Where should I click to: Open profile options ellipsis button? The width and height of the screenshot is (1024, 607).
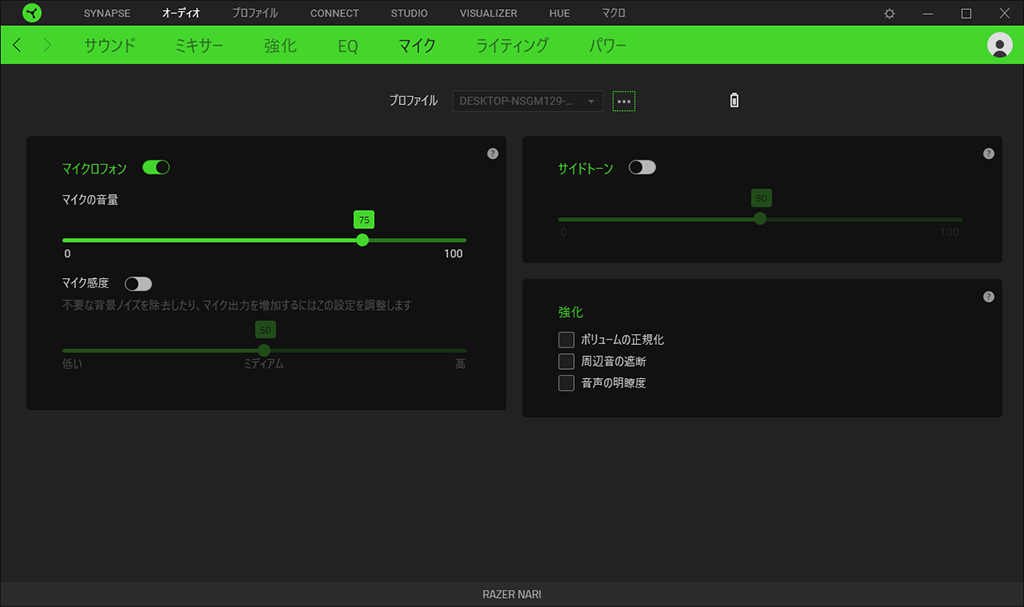pyautogui.click(x=624, y=101)
